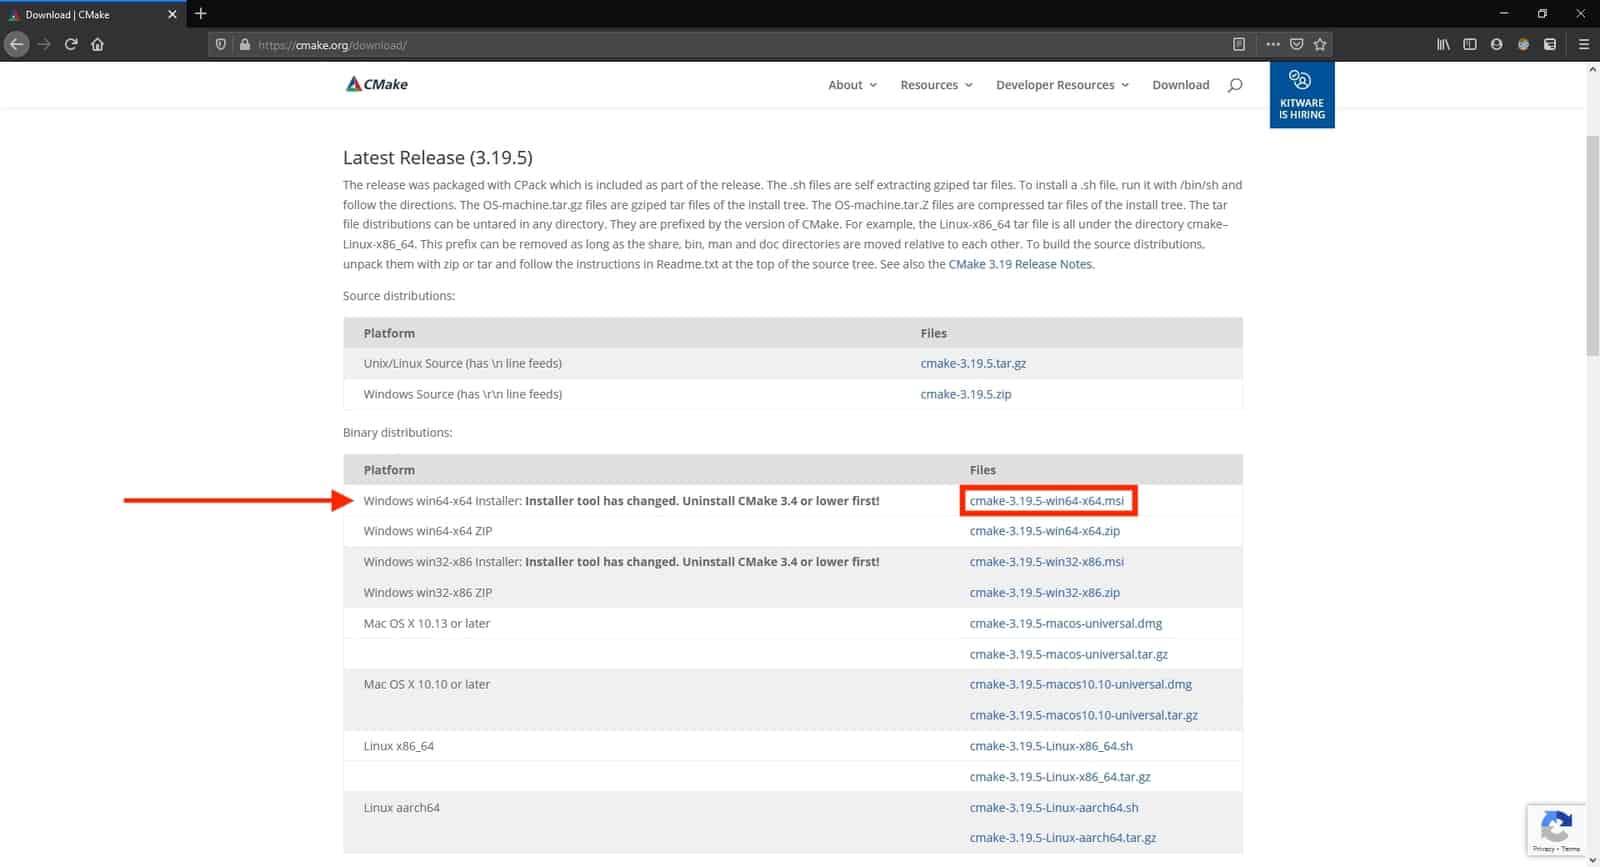The height and width of the screenshot is (867, 1600).
Task: Open Firefox account icon
Action: [x=1497, y=44]
